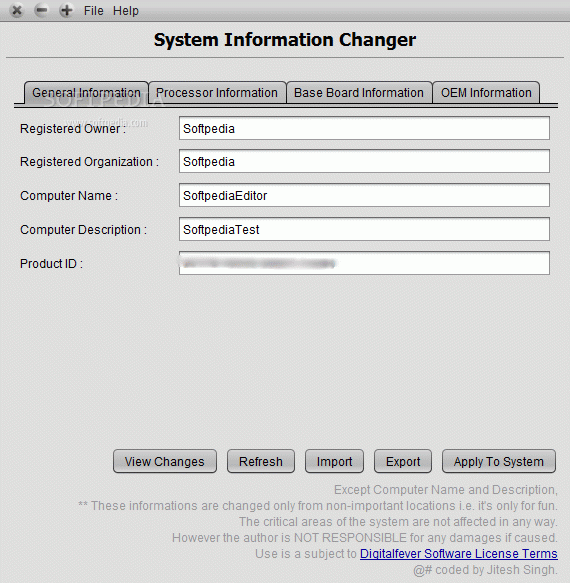Click 'The critical areas of the system' line

(x=398, y=522)
